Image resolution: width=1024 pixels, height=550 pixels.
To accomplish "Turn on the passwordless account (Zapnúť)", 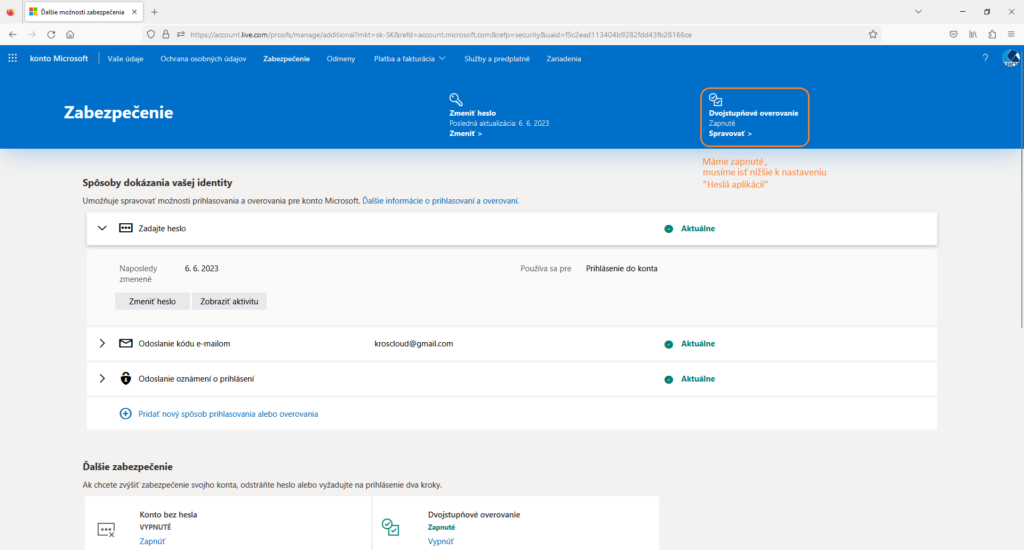I will (x=153, y=540).
